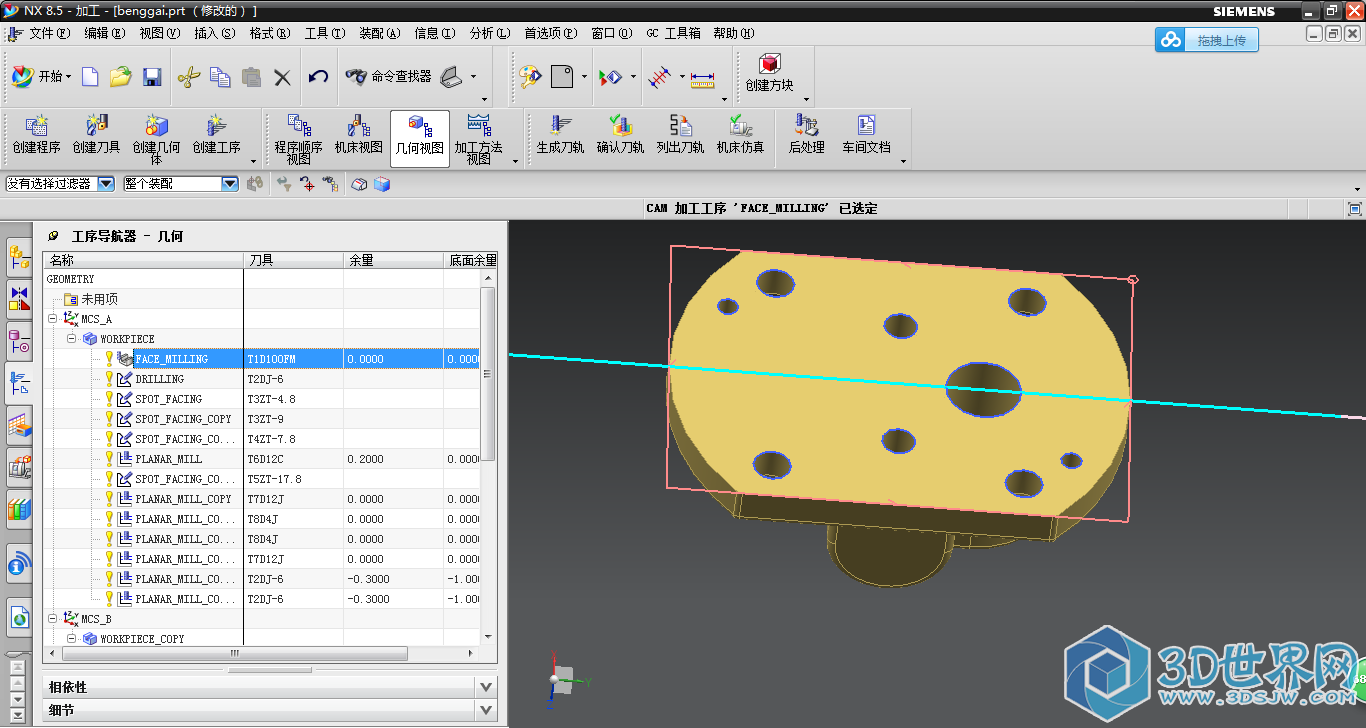
Task: Open the Edit (编辑) menu
Action: tap(104, 33)
